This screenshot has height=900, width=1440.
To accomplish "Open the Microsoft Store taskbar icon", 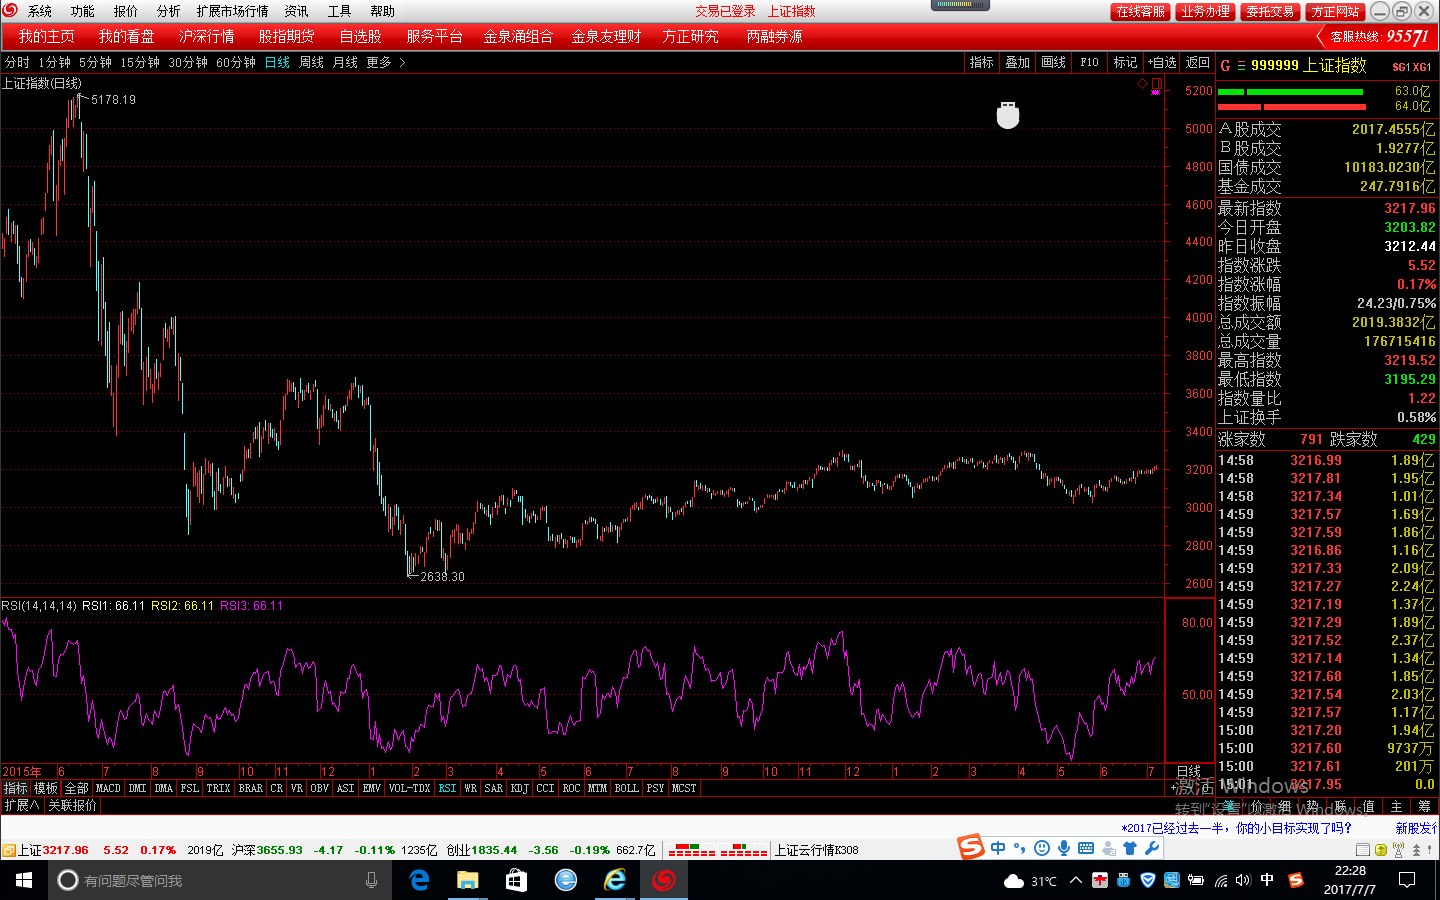I will pyautogui.click(x=516, y=880).
